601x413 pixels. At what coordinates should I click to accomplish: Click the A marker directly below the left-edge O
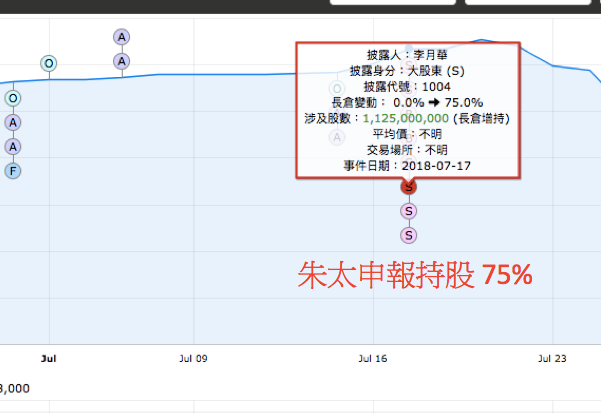[x=13, y=122]
